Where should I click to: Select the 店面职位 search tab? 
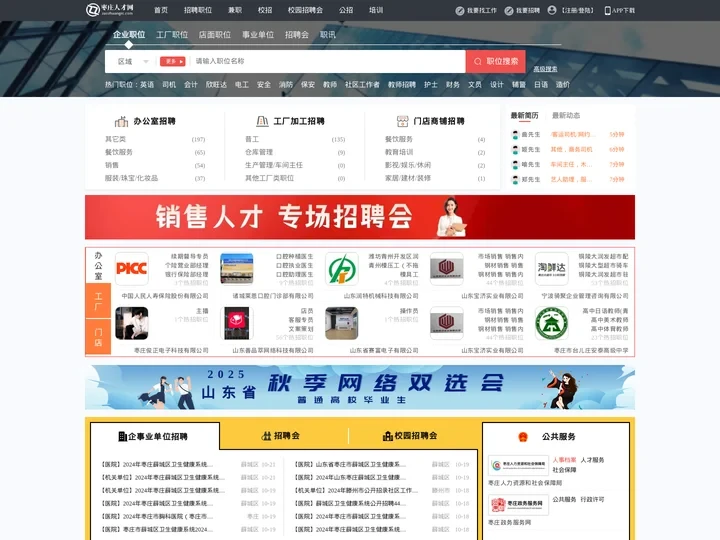[x=215, y=34]
